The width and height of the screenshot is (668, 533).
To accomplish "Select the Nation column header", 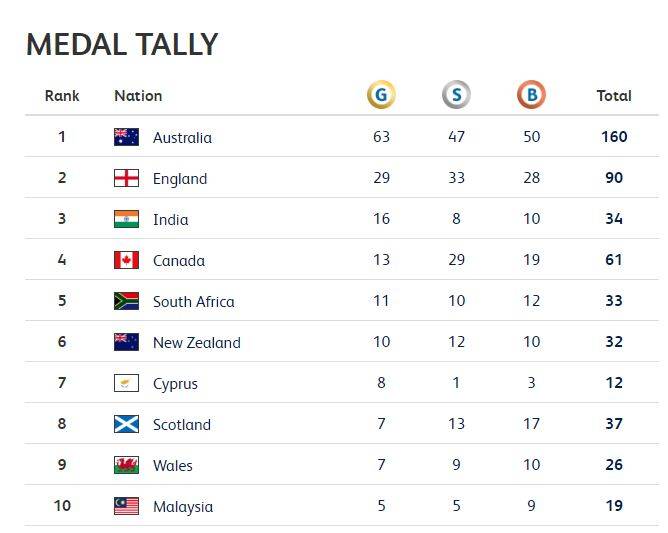I will [138, 96].
